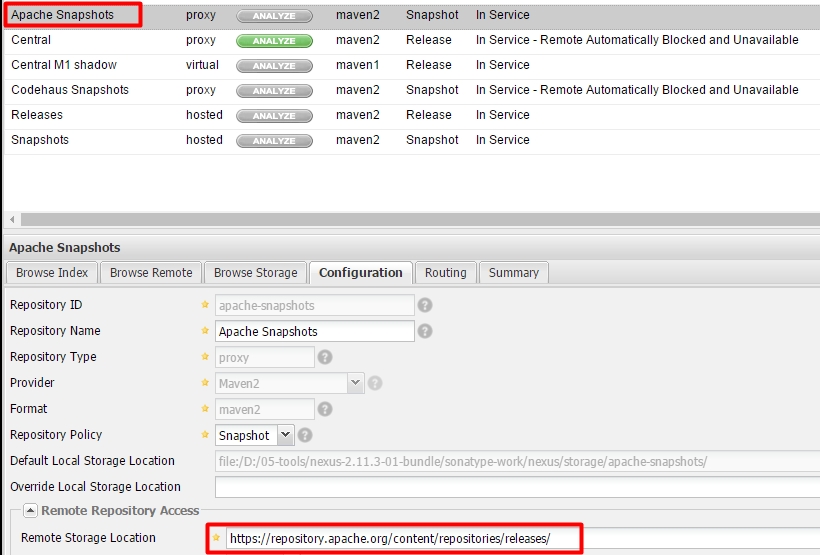
Task: Click the Repository Name input field
Action: click(315, 331)
